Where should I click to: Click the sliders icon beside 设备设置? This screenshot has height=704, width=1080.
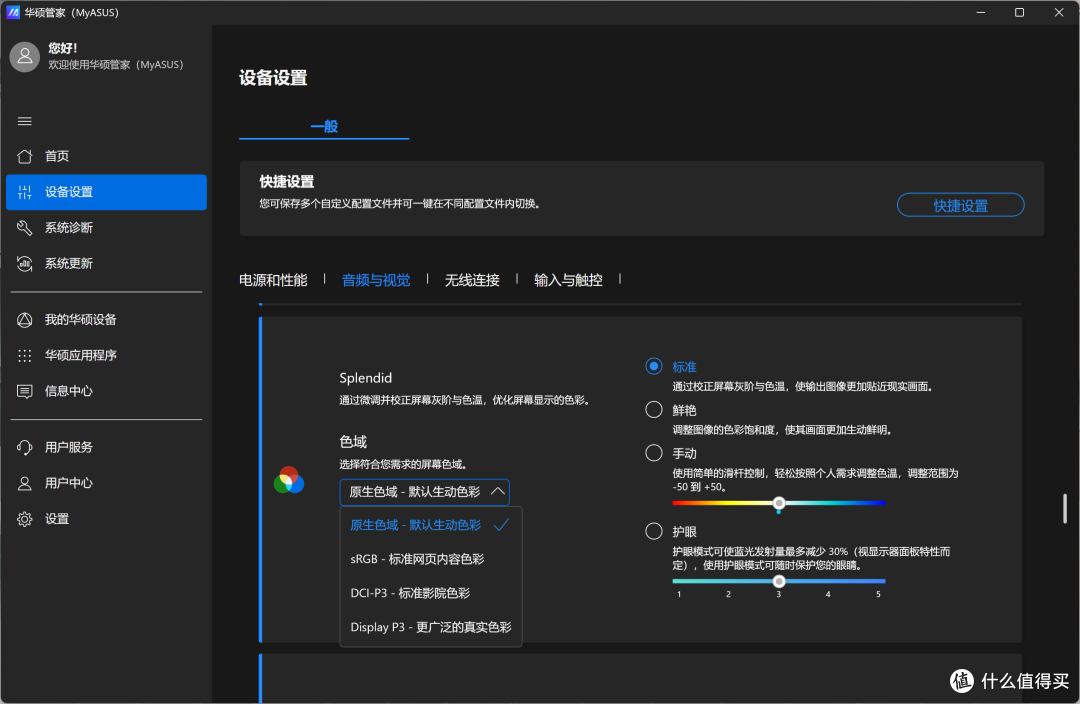tap(25, 192)
